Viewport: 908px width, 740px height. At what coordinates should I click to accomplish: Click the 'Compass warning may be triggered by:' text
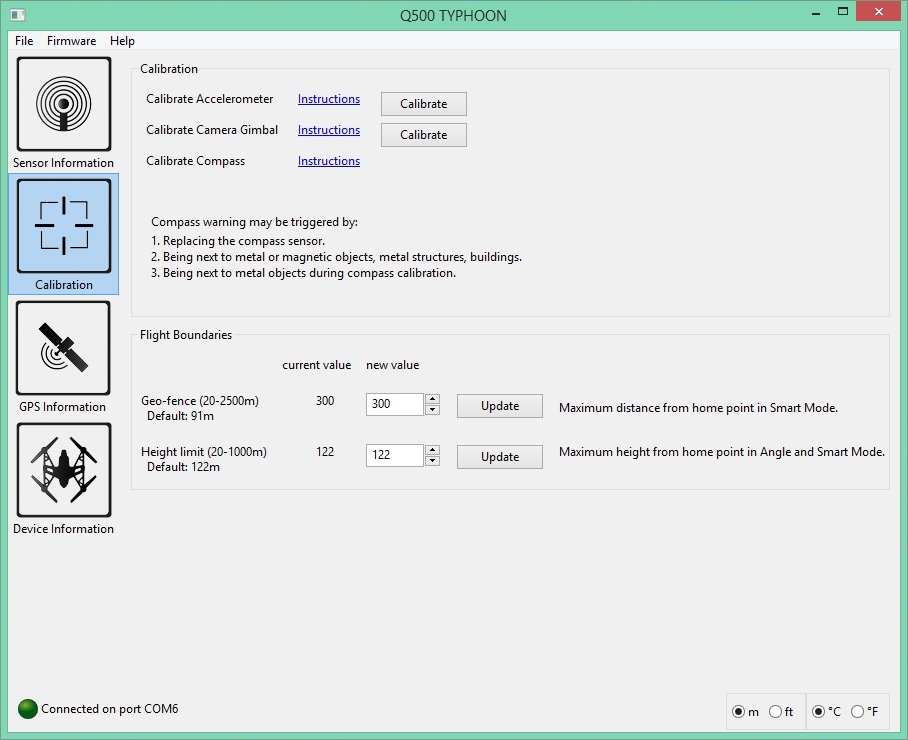(x=254, y=222)
